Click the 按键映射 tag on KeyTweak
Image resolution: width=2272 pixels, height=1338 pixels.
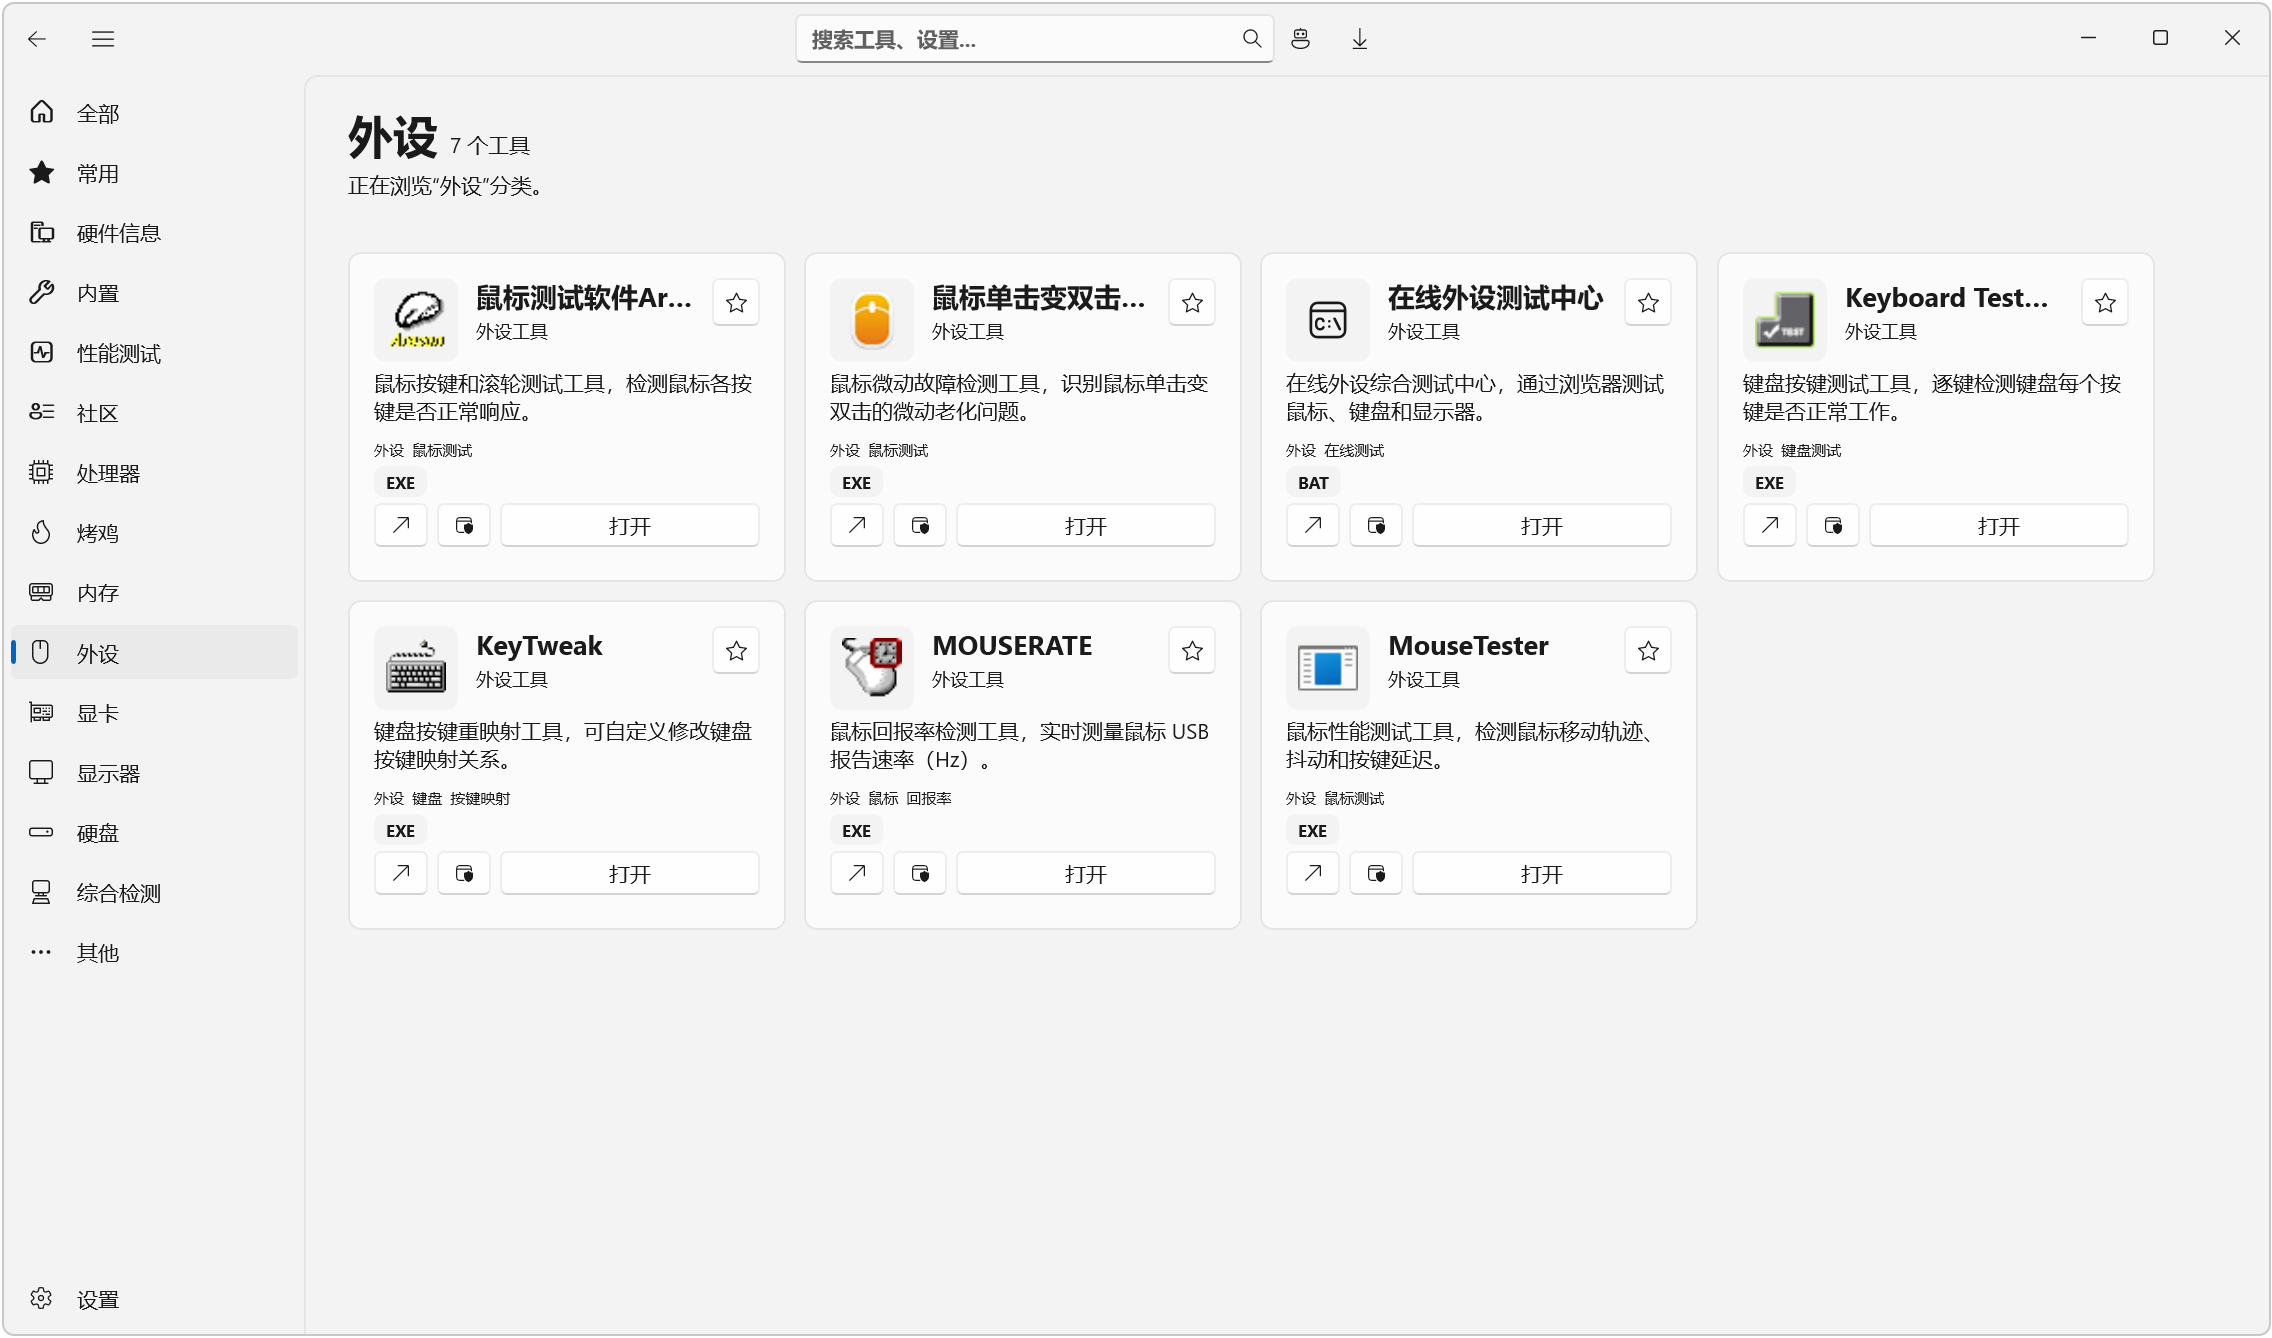pos(480,798)
